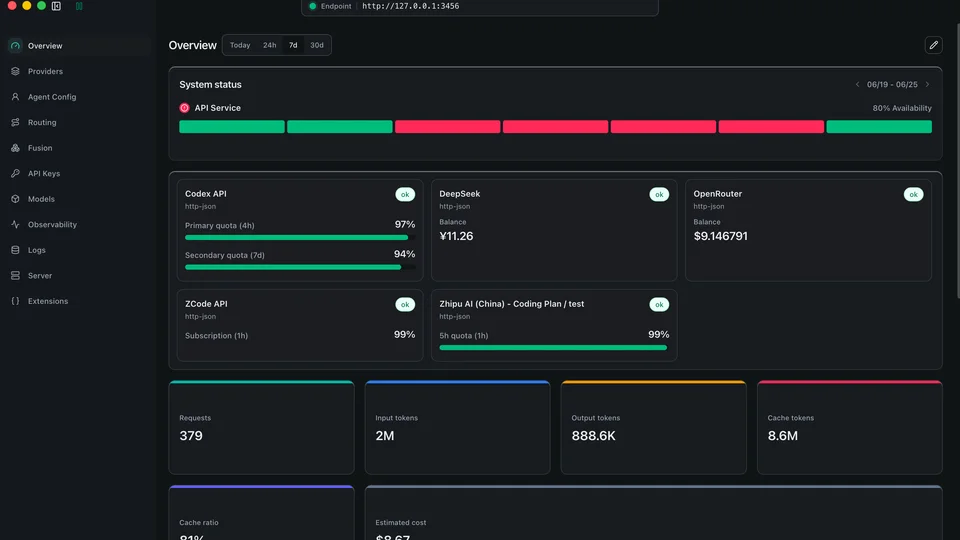
Task: Click the Zhipu 5h quota progress bar
Action: pyautogui.click(x=554, y=348)
